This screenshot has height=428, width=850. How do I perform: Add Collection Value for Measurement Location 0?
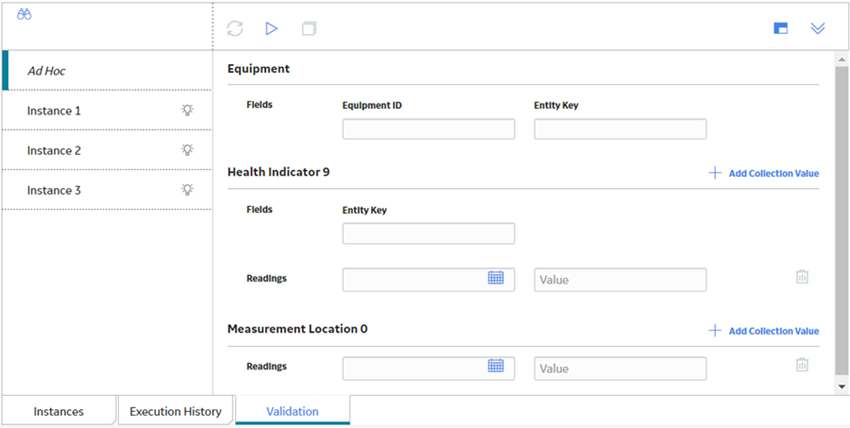[x=764, y=331]
